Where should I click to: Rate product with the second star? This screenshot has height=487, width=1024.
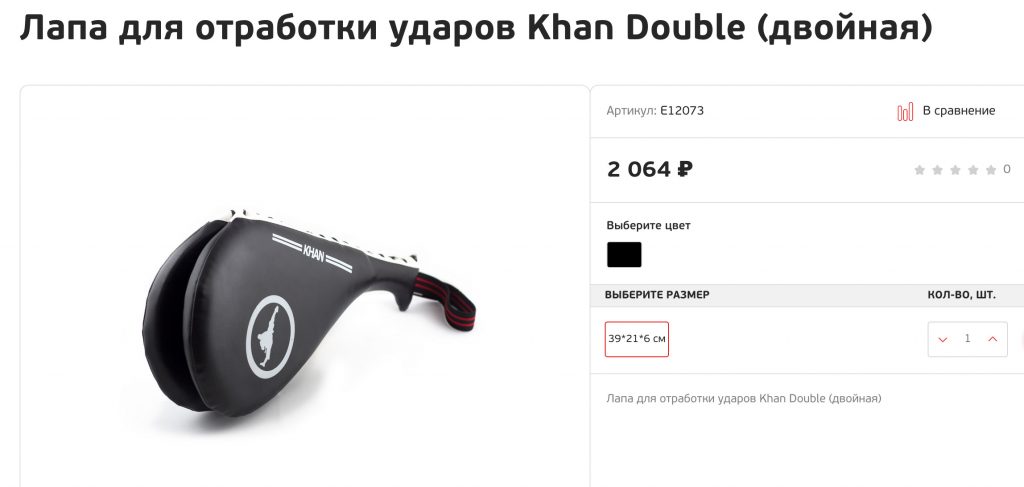pos(937,170)
